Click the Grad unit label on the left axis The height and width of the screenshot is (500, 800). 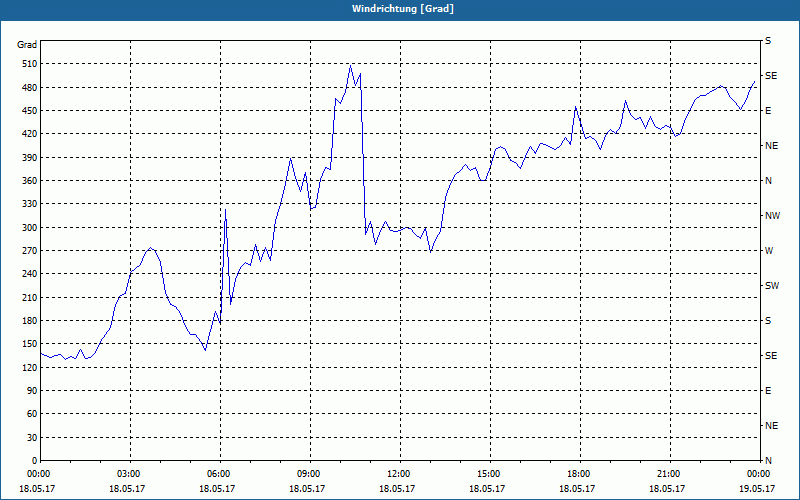27,45
